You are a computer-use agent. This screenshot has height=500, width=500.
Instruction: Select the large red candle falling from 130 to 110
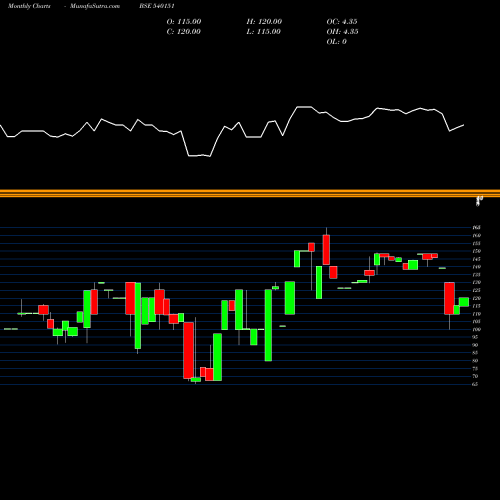pyautogui.click(x=449, y=298)
